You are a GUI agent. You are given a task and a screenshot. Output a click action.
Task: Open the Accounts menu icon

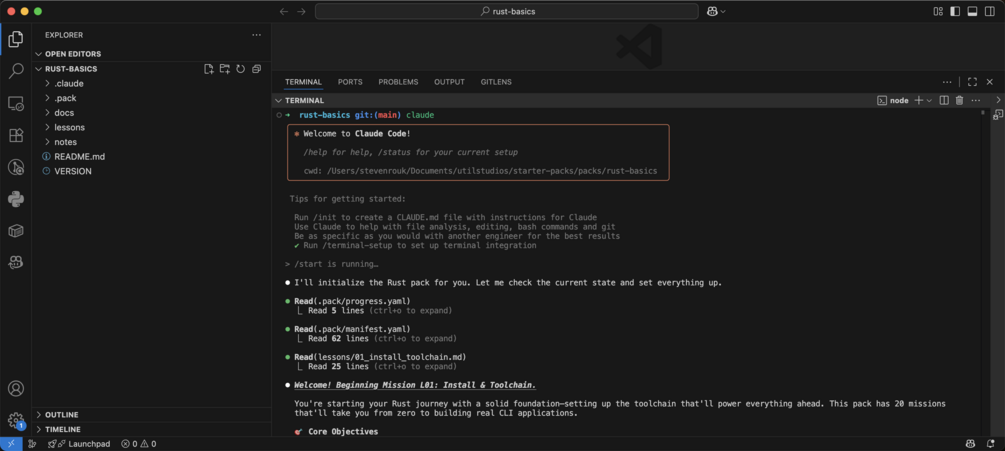tap(15, 388)
